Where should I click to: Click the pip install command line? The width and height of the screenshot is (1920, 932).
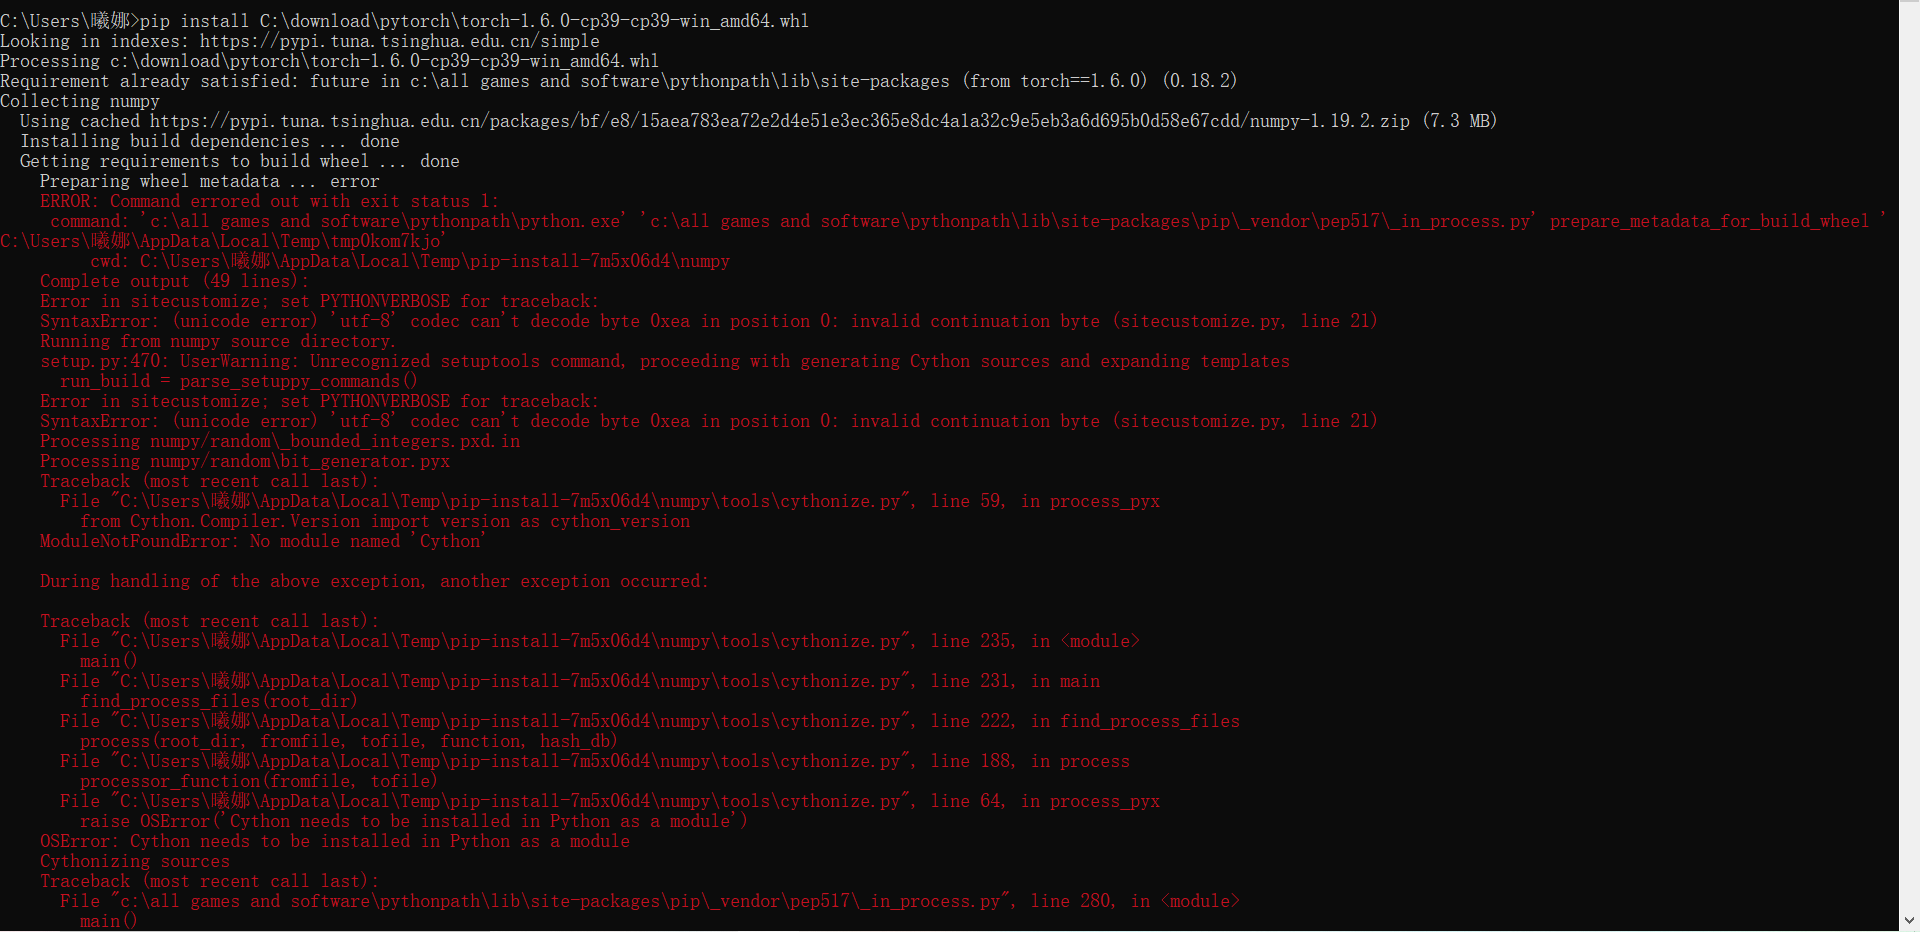pyautogui.click(x=404, y=21)
